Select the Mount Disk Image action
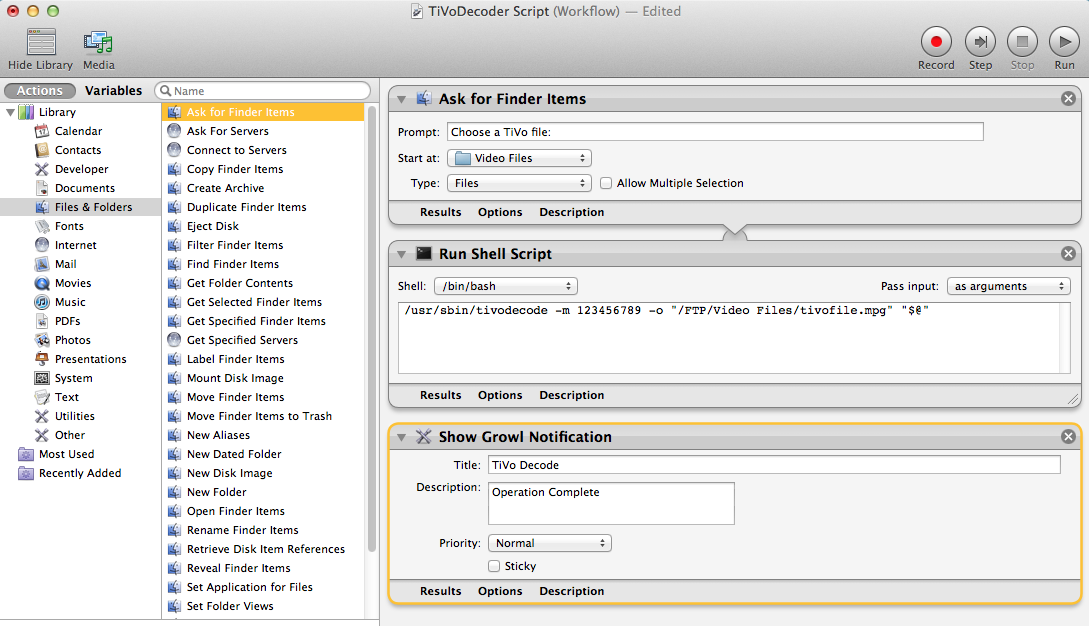This screenshot has height=626, width=1089. (x=264, y=378)
